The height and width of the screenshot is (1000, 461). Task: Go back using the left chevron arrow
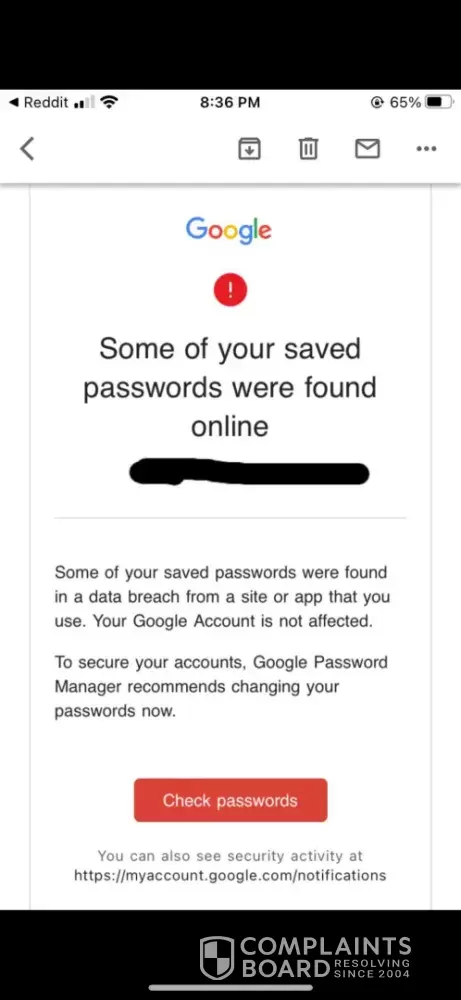click(x=27, y=149)
